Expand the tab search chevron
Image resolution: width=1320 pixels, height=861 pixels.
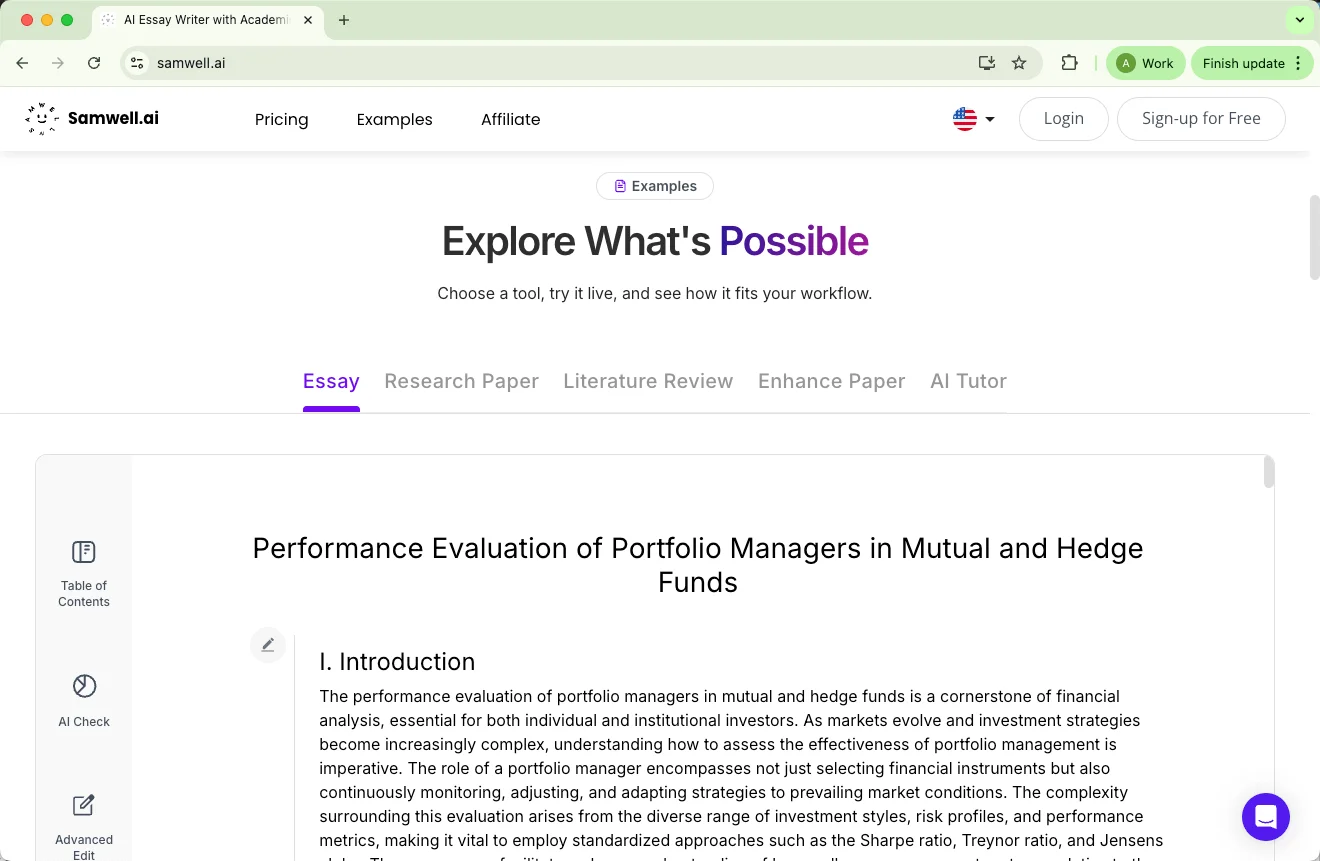tap(1299, 20)
